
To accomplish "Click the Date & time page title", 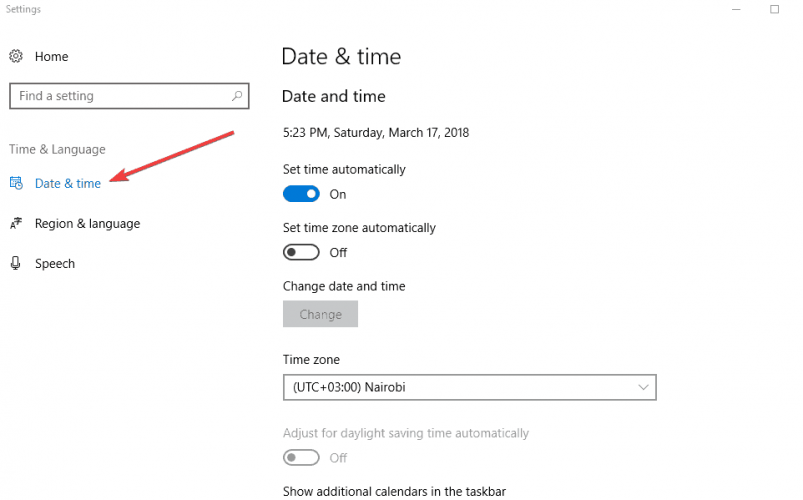I will [x=342, y=56].
